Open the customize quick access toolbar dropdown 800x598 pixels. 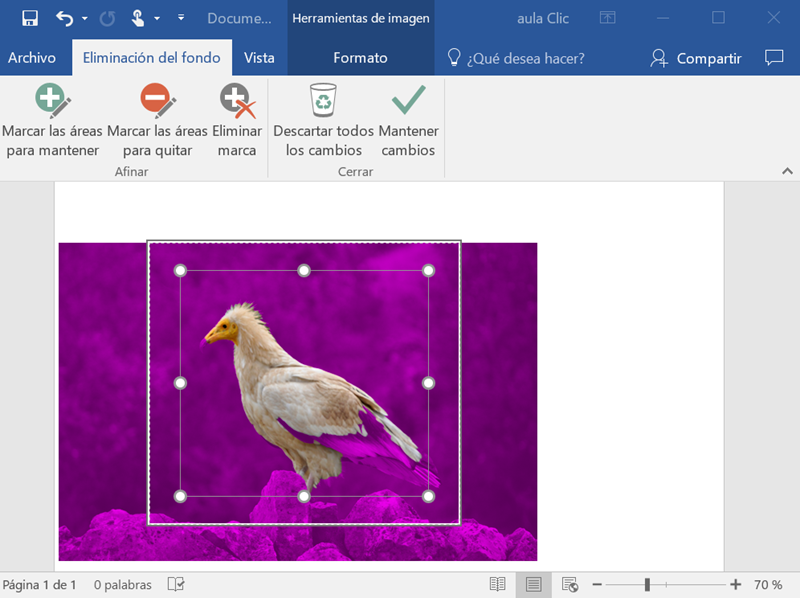pos(181,17)
